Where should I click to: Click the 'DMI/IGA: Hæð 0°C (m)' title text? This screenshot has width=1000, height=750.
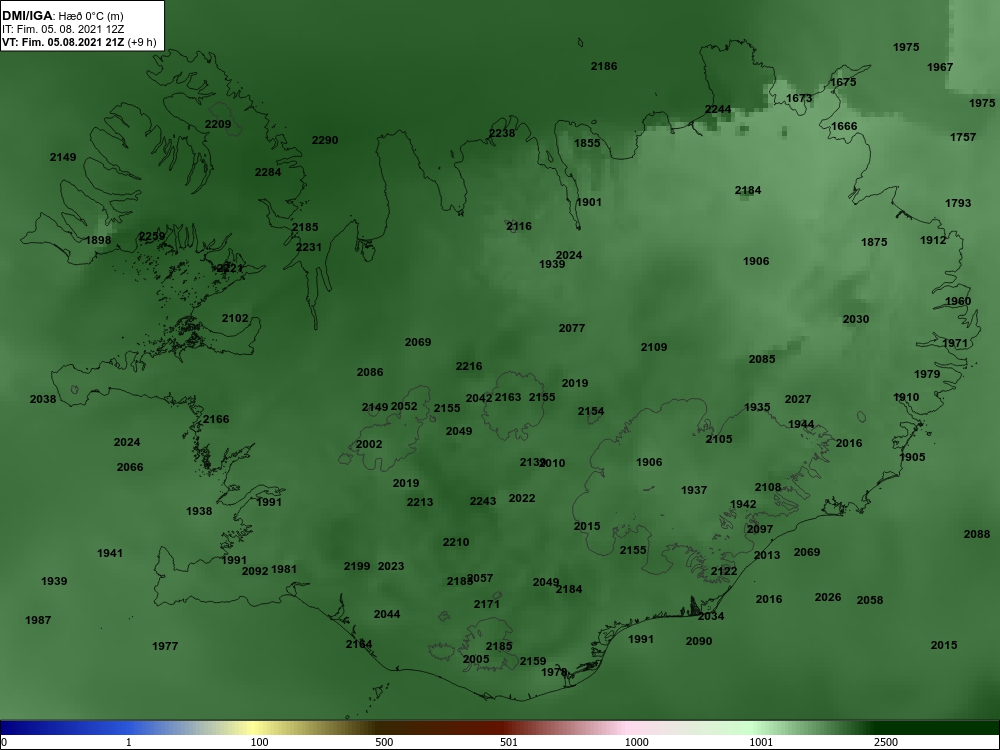63,16
